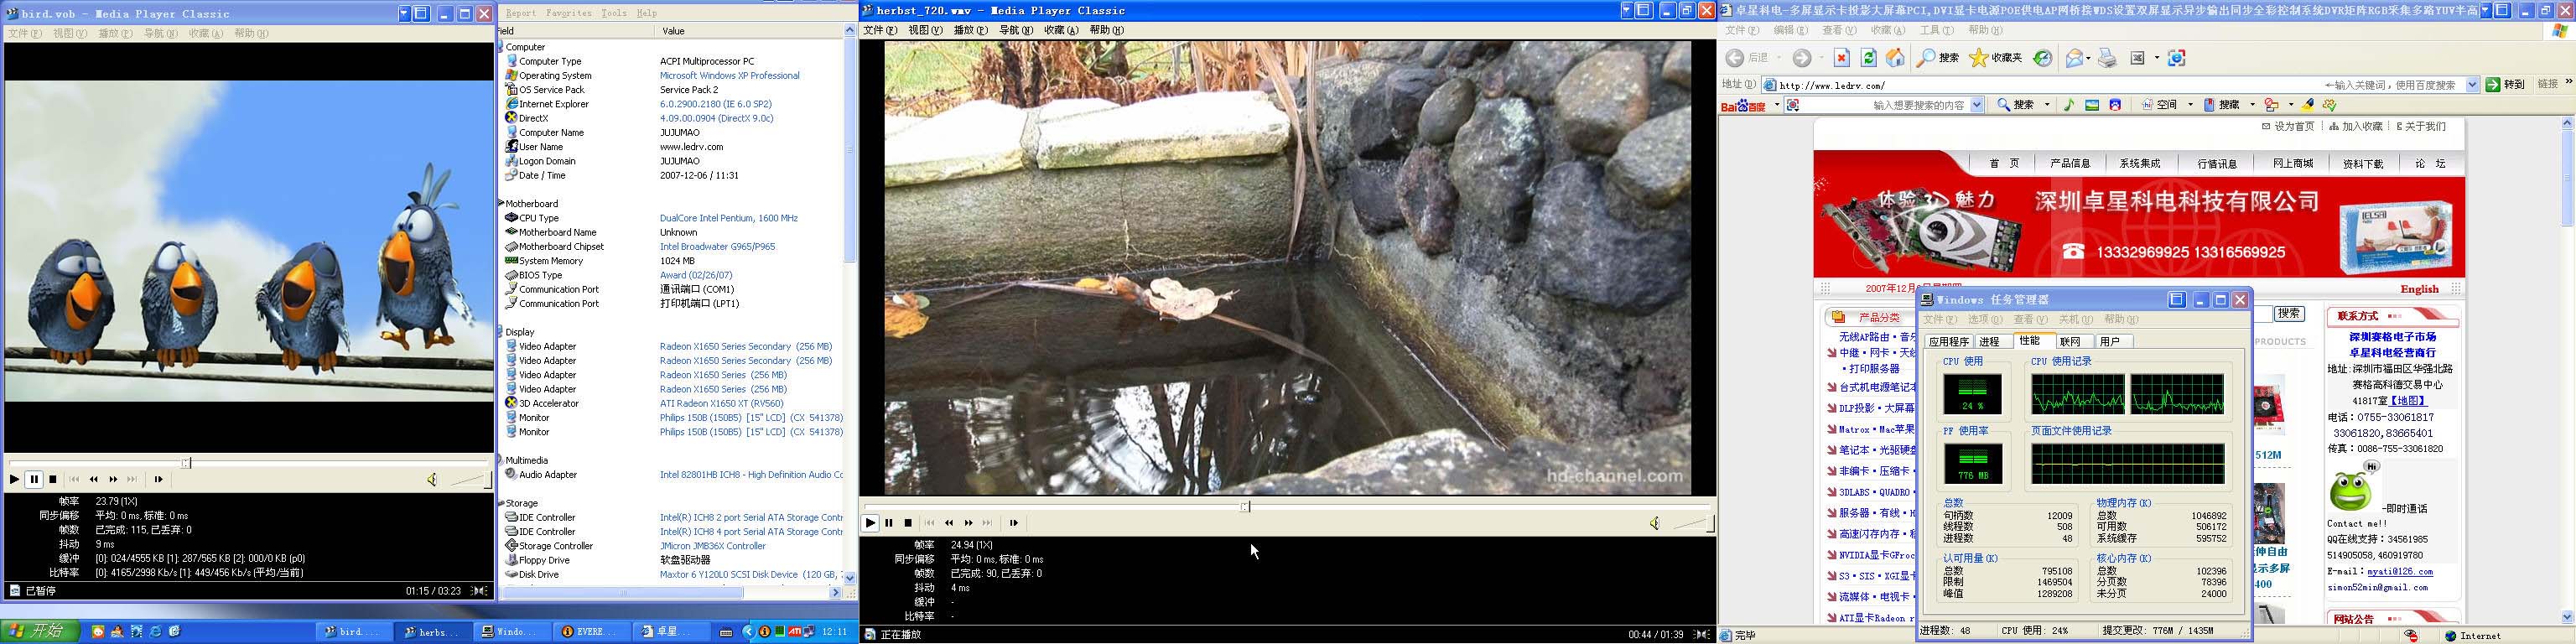Click EVEREST vertical scrollbar down arrow
The height and width of the screenshot is (644, 2576).
(850, 578)
